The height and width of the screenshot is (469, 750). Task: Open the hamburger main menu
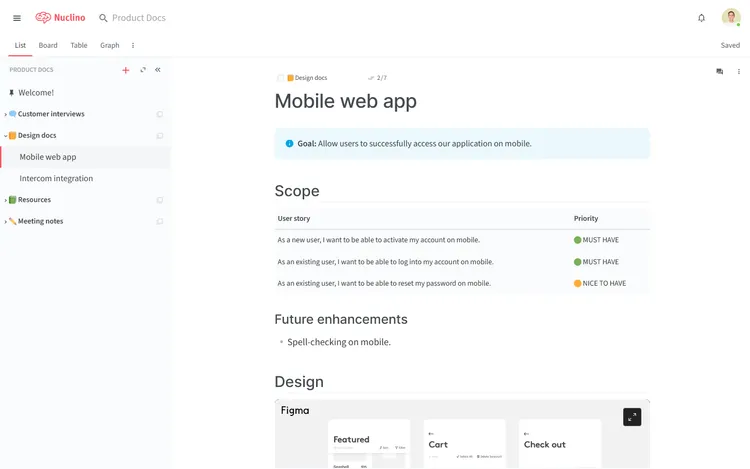click(17, 18)
